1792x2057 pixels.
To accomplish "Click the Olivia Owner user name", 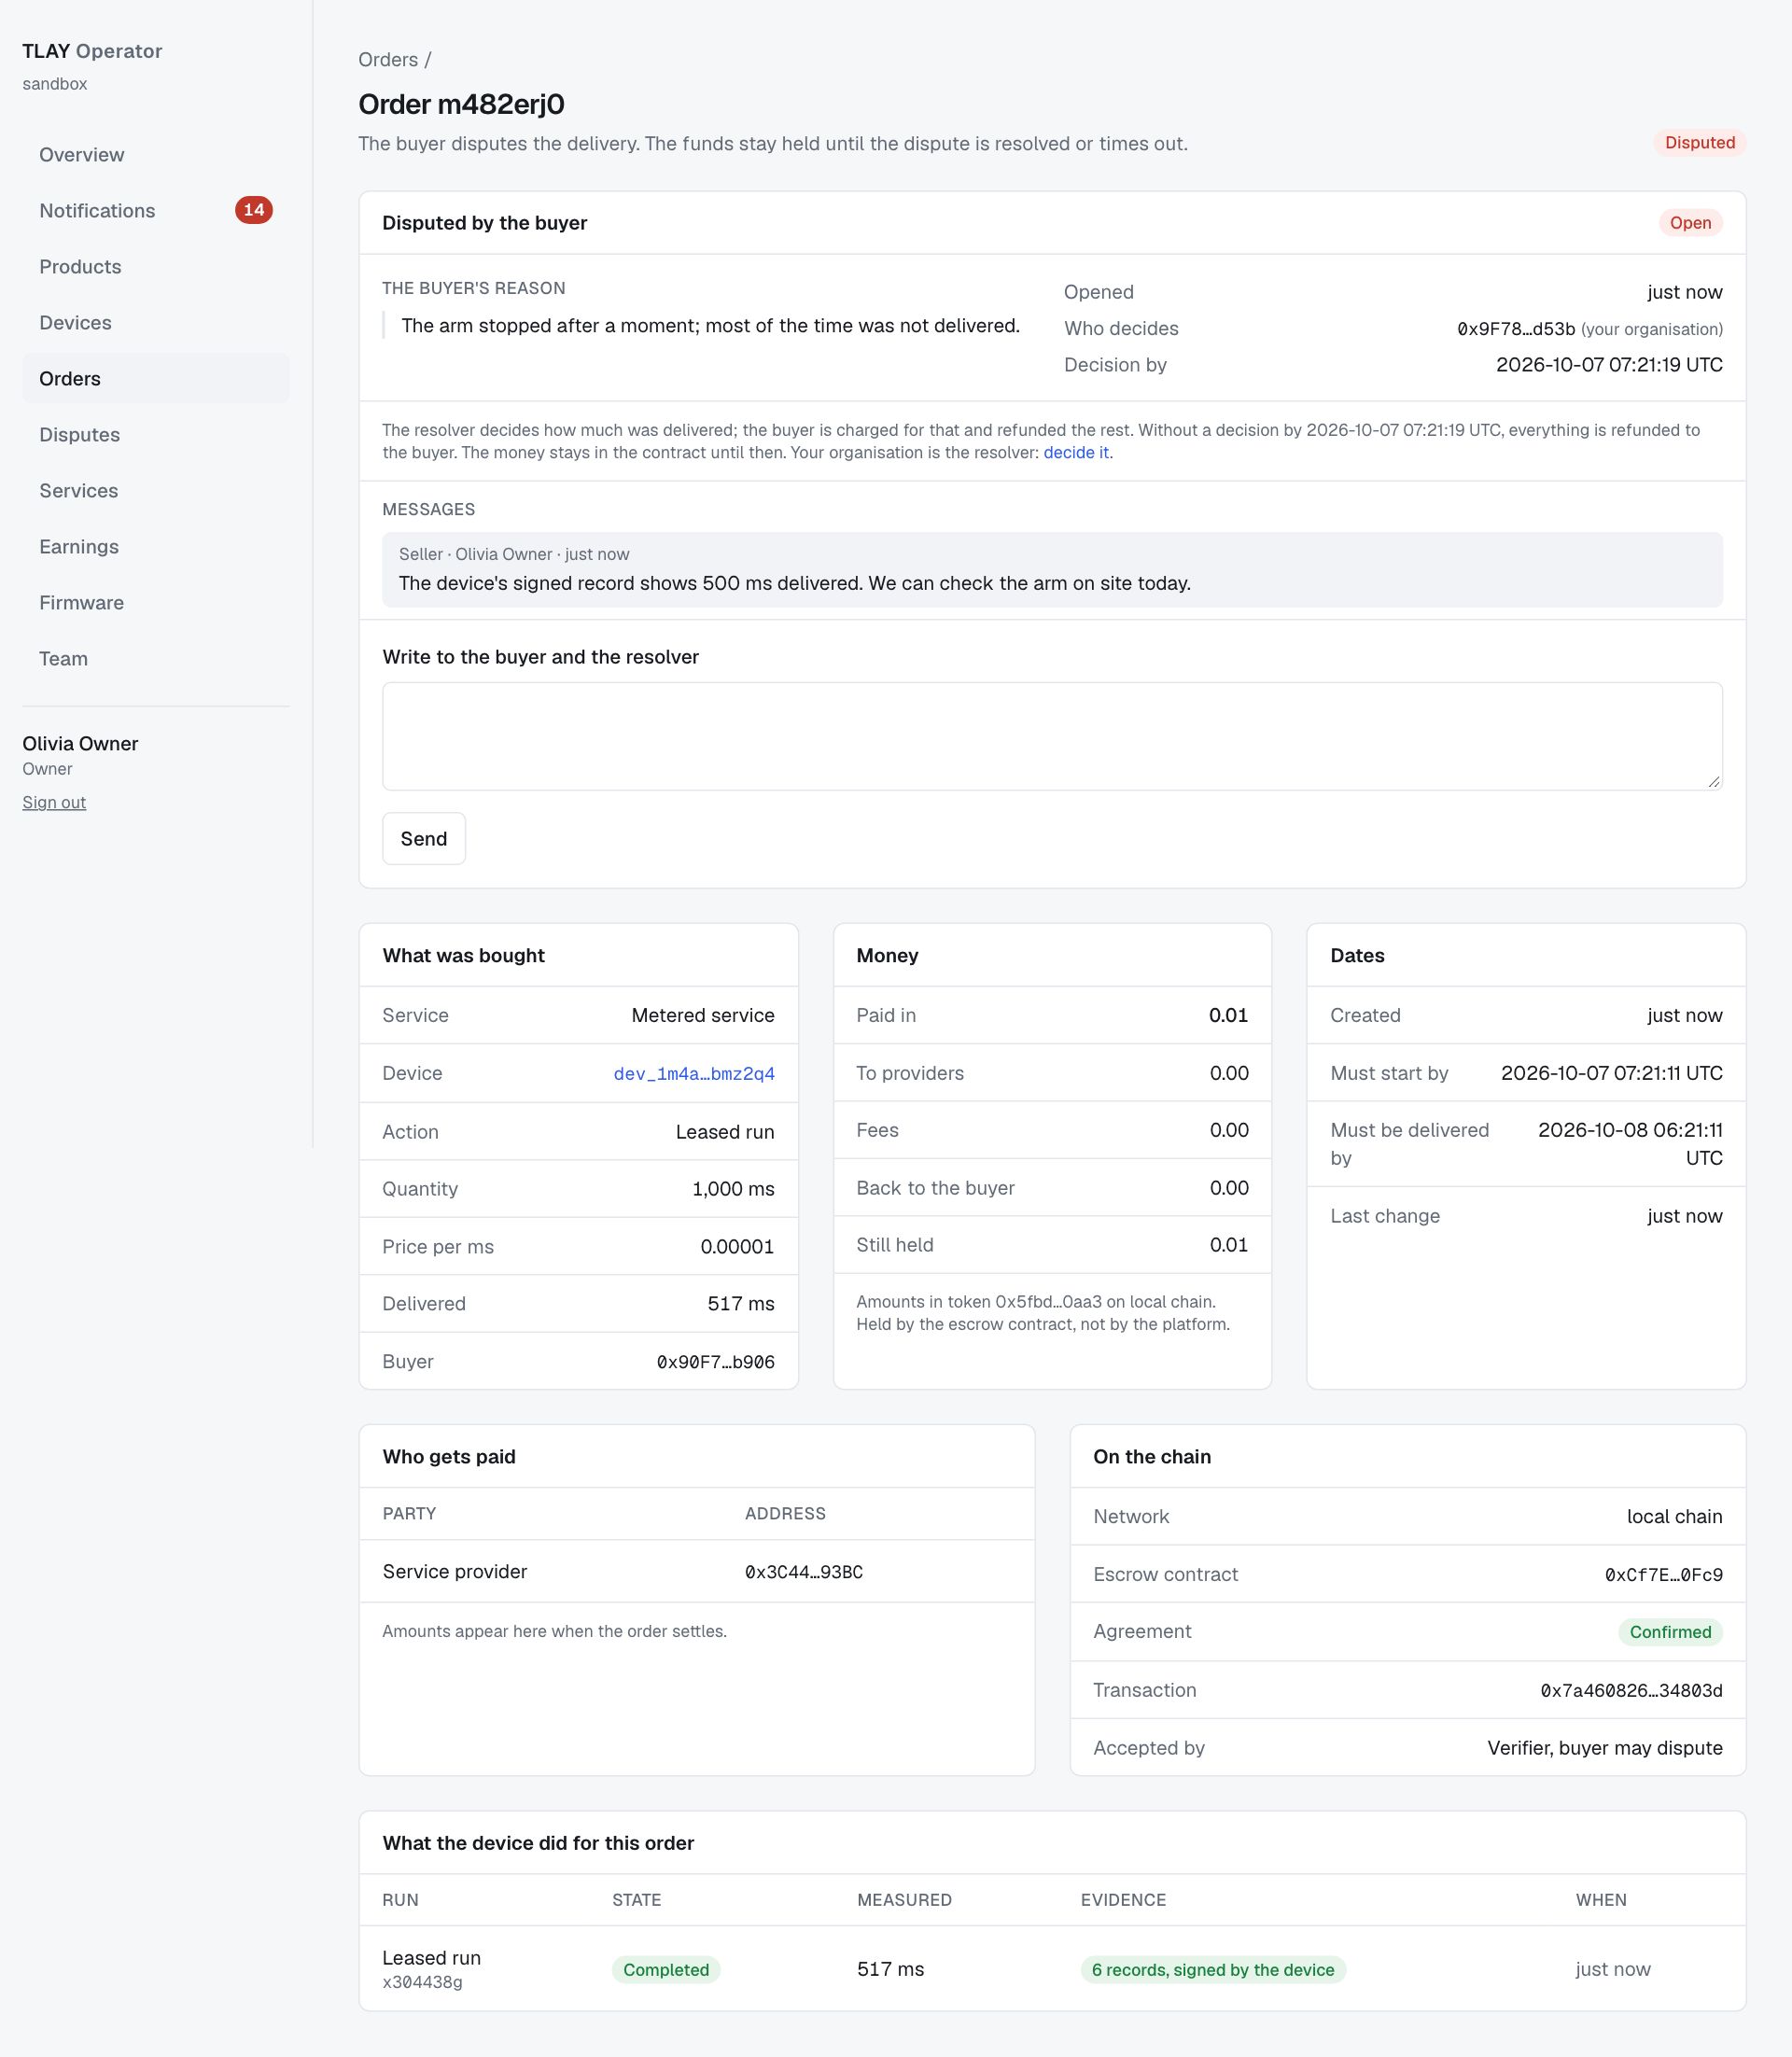I will (80, 744).
